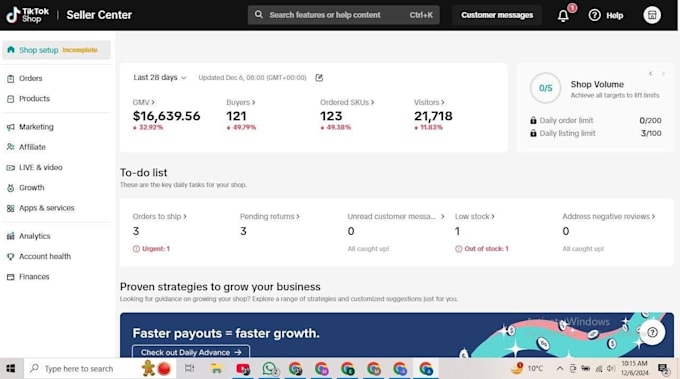Click the LIVE & video camera icon
The image size is (680, 379).
10,167
